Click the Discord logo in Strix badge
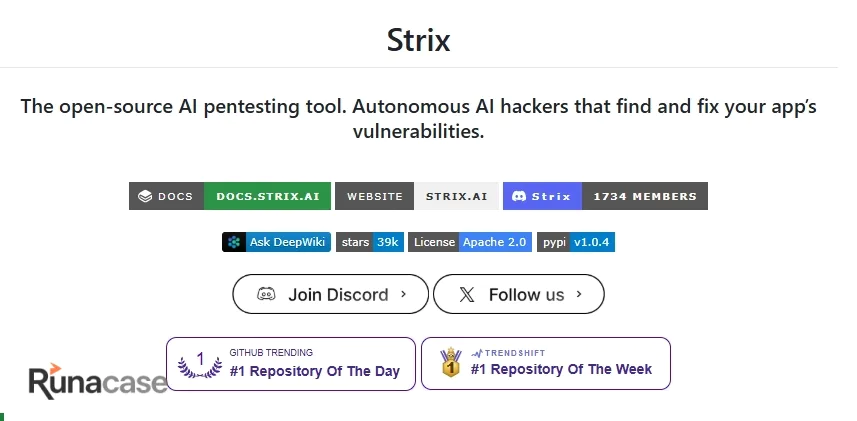The image size is (857, 421). tap(519, 196)
